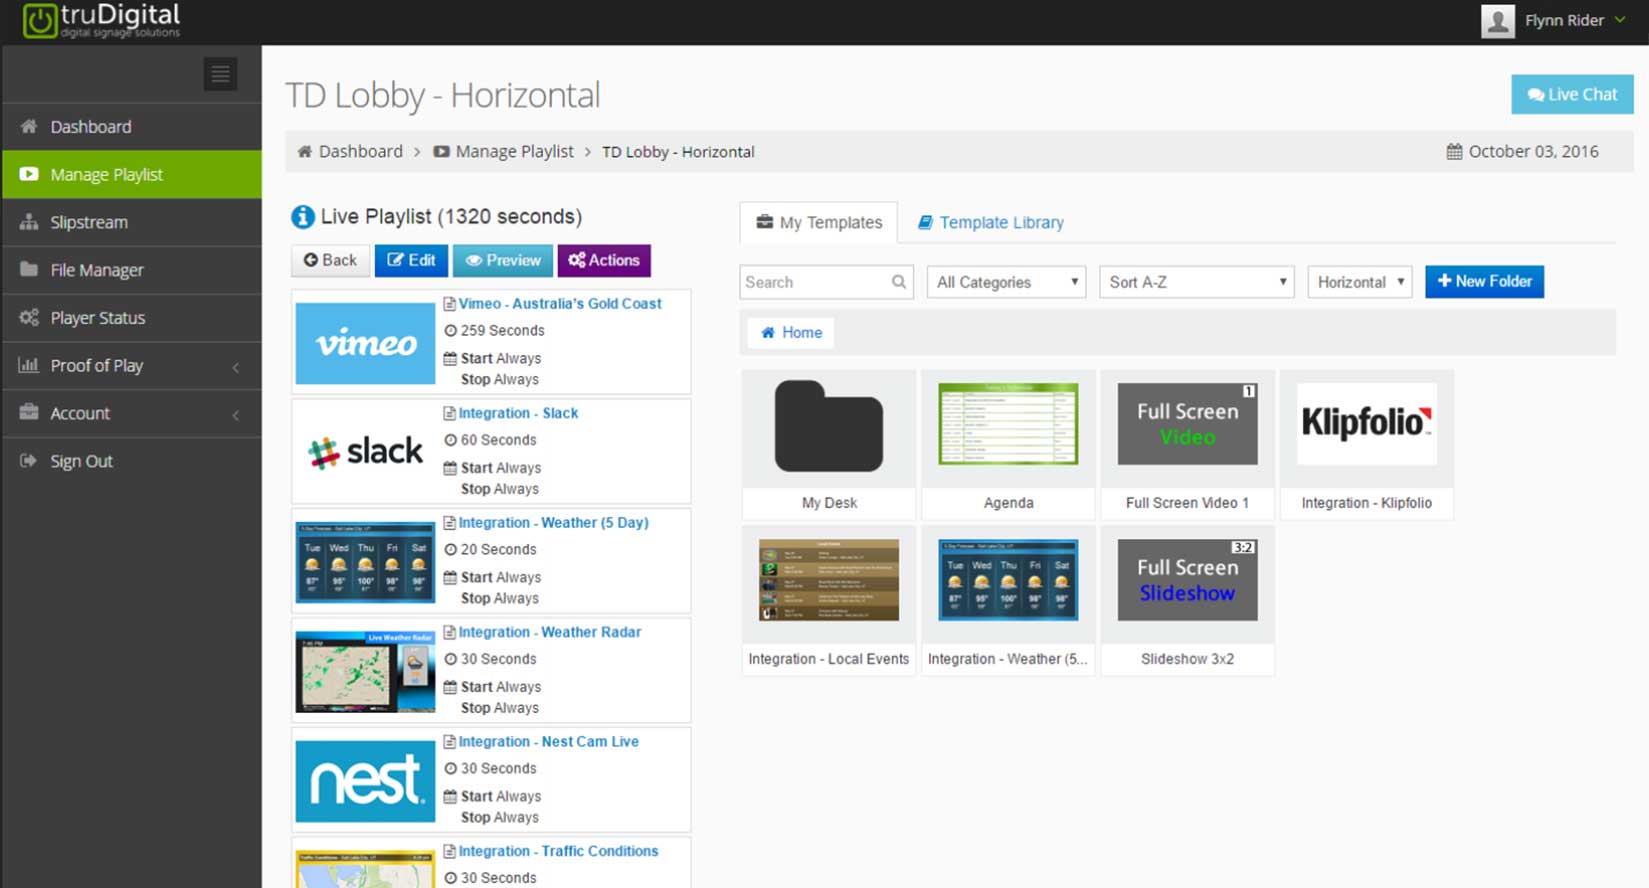Click the Weather Radar playlist thumbnail
The height and width of the screenshot is (888, 1649).
click(365, 671)
